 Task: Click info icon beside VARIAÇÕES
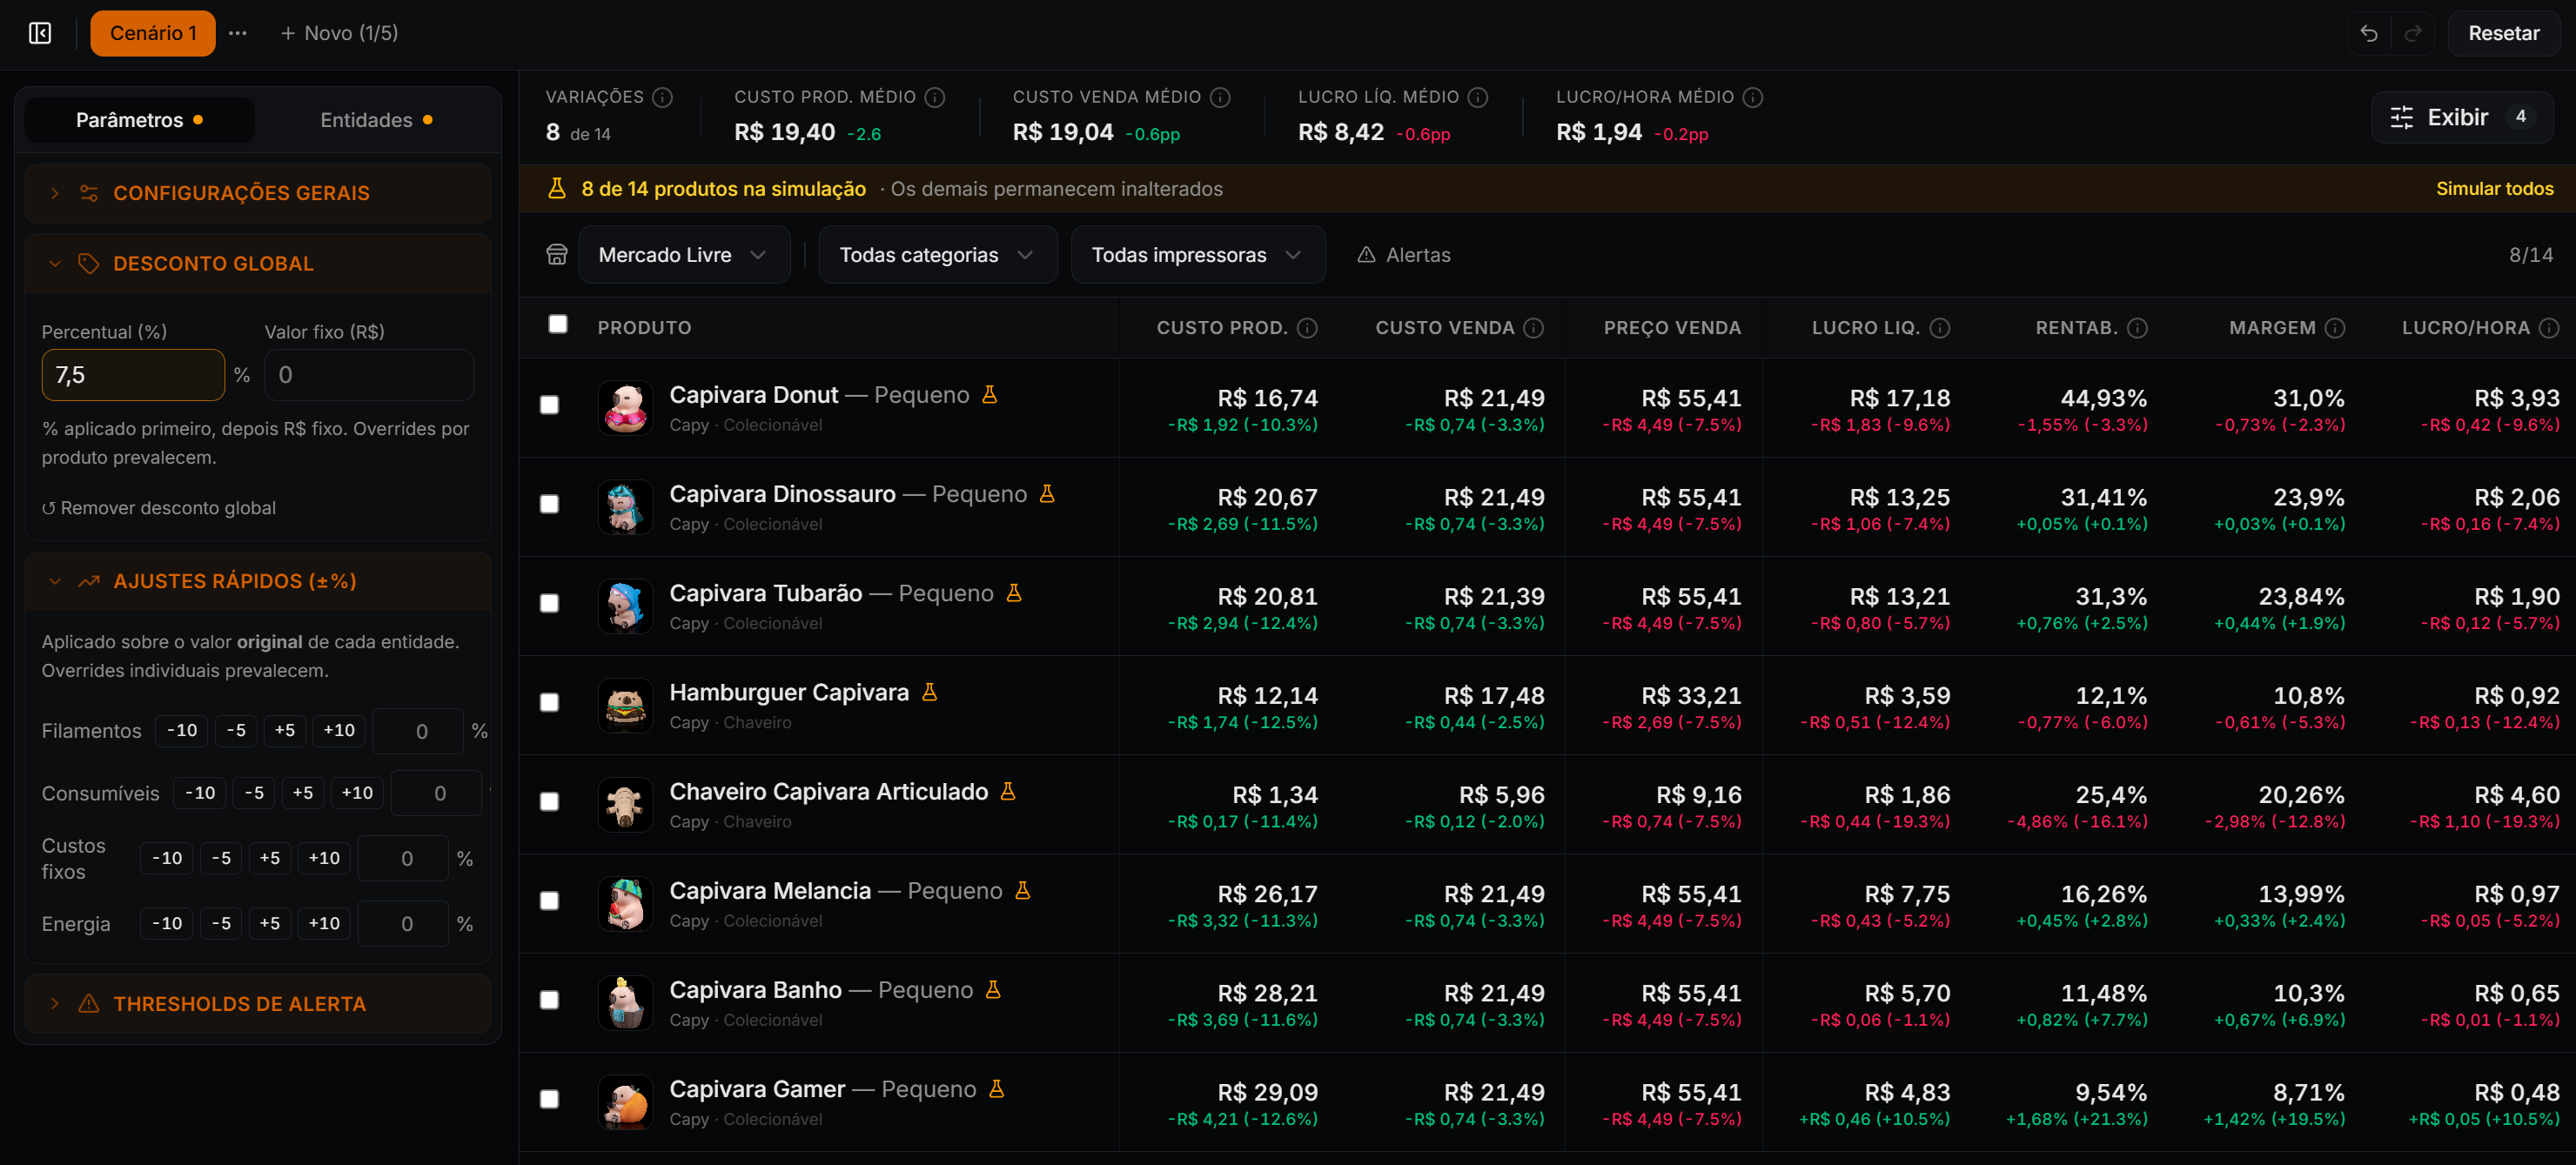662,97
